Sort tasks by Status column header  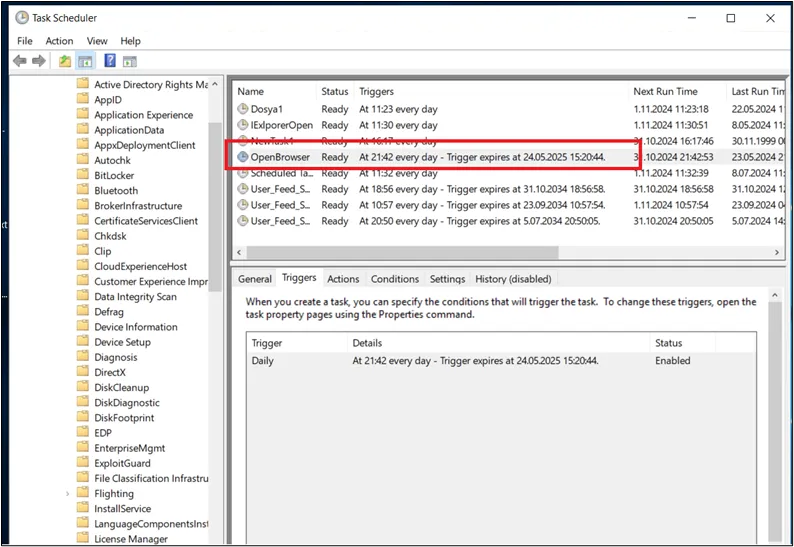pos(335,92)
